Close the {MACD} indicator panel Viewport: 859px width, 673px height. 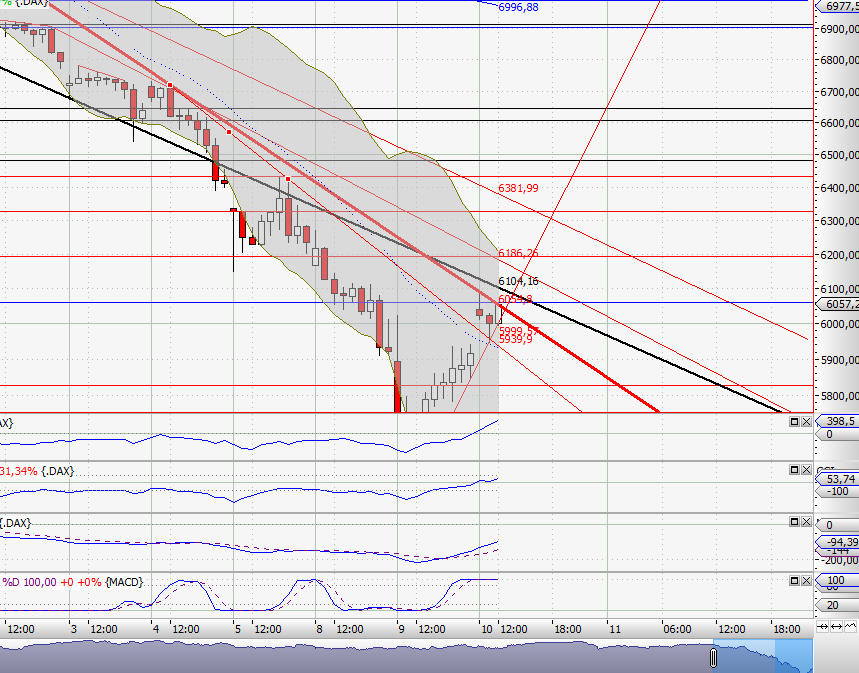(806, 580)
